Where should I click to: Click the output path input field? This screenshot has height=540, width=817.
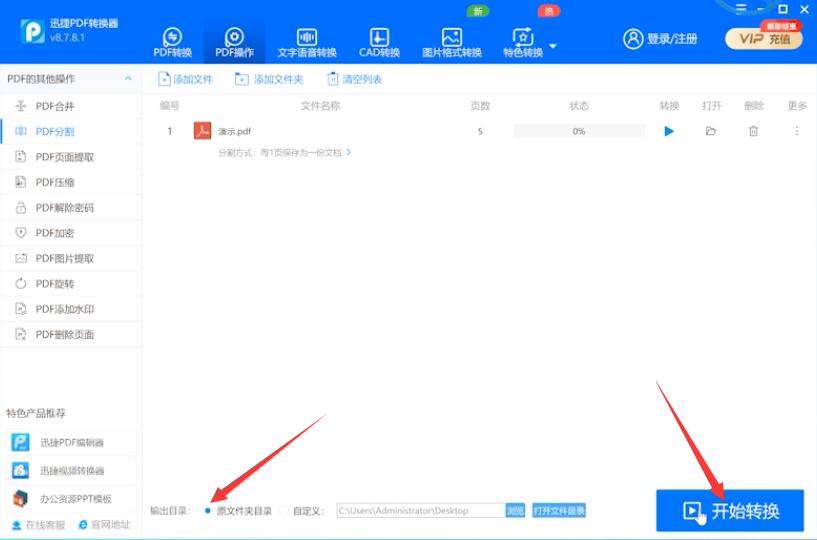coord(421,511)
